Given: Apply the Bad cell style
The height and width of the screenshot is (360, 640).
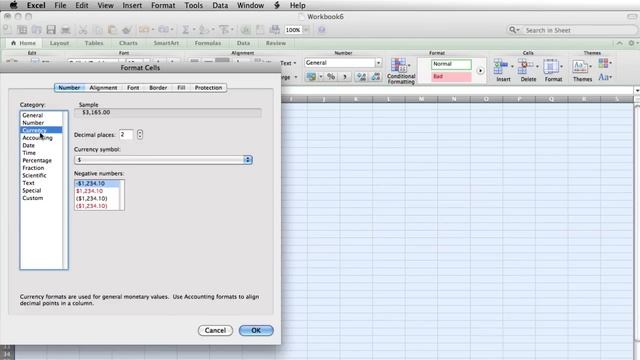Looking at the screenshot, I should click(451, 77).
